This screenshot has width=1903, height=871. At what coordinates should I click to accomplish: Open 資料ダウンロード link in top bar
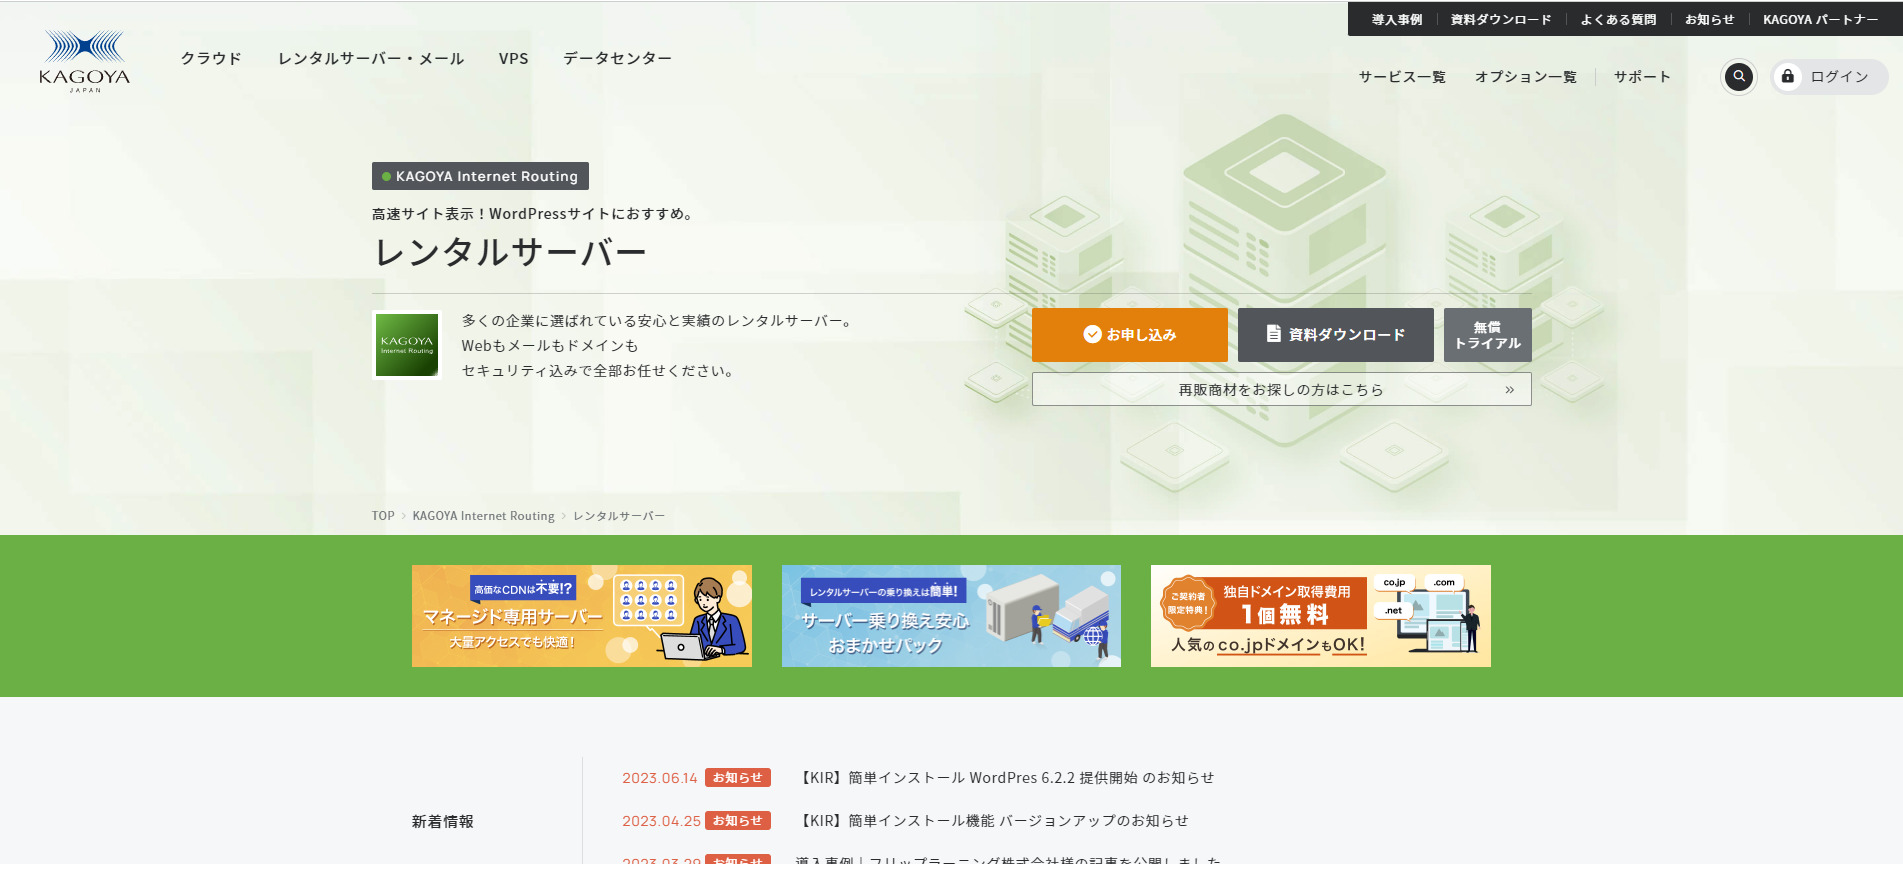click(x=1501, y=20)
